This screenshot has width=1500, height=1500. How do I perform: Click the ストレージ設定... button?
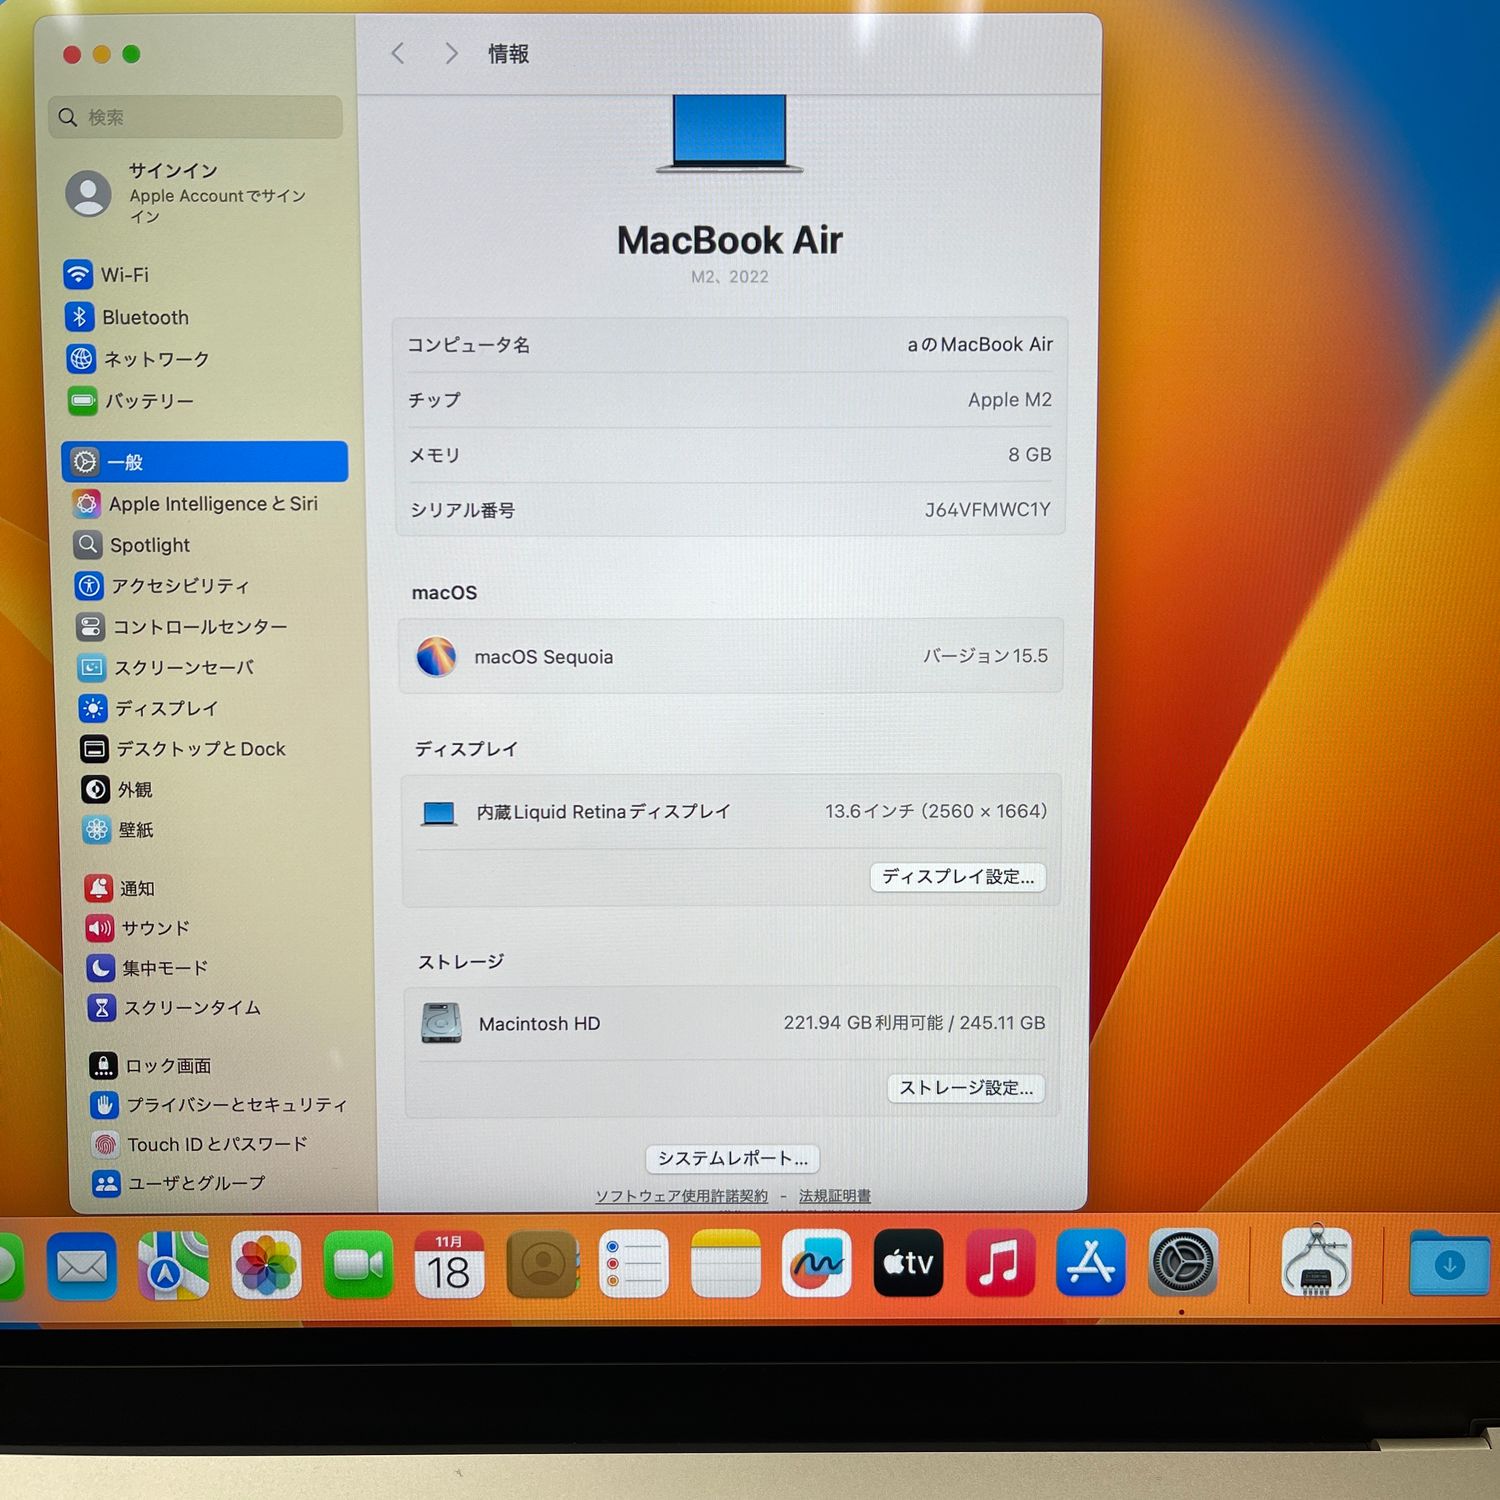click(x=965, y=1088)
